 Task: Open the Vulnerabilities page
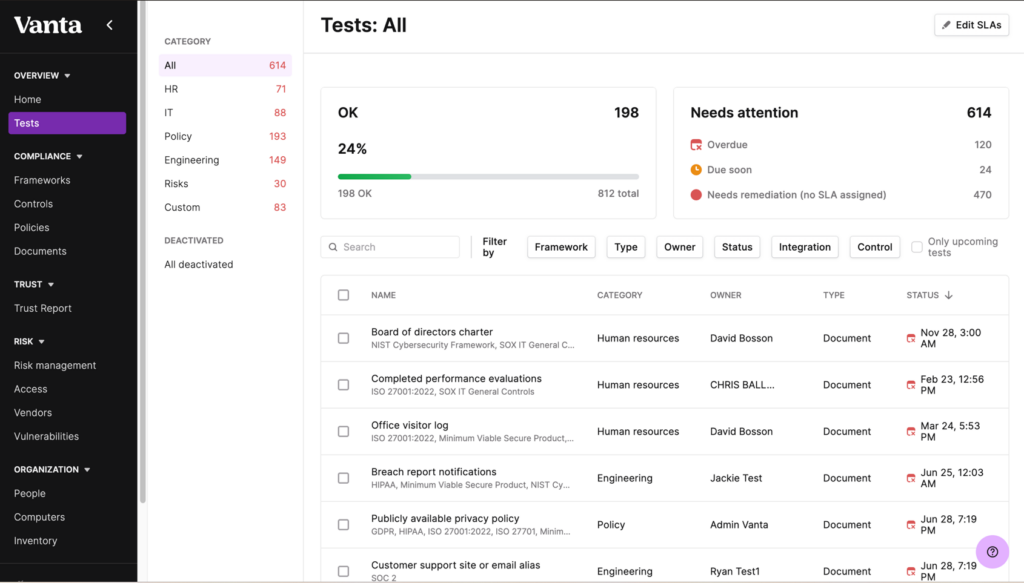click(49, 435)
